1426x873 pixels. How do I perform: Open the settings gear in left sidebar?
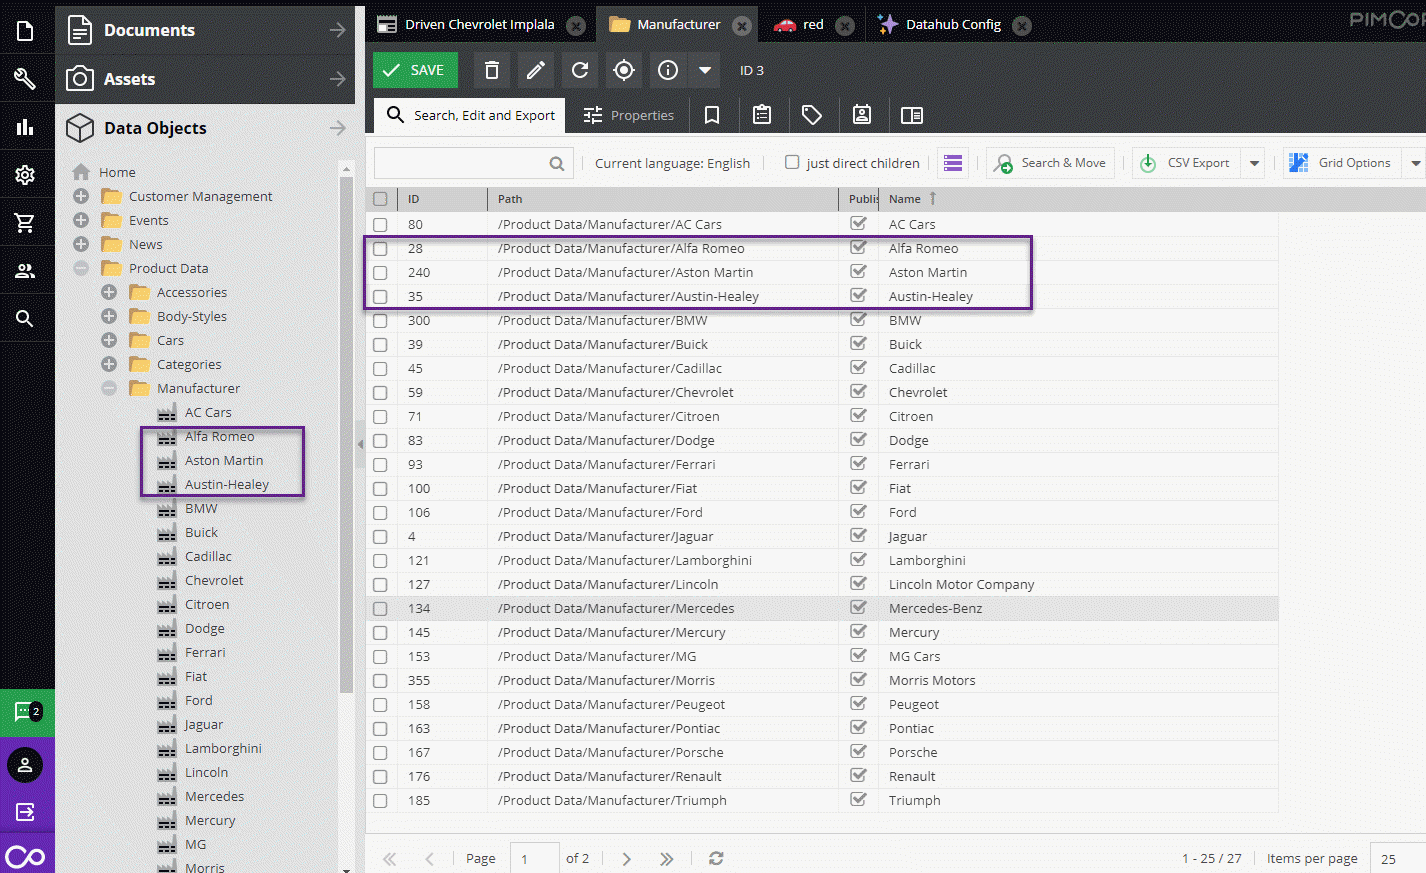[25, 175]
